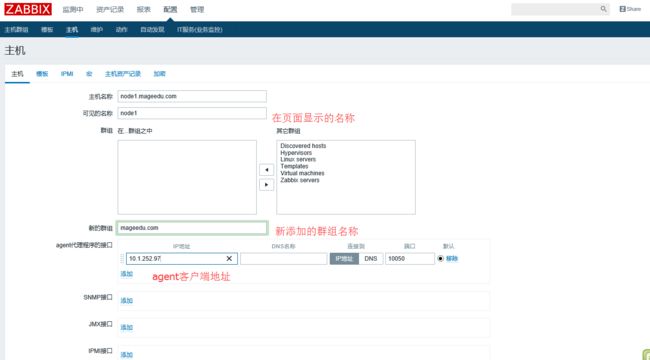Click the Share icon link
The width and height of the screenshot is (650, 360).
point(630,9)
